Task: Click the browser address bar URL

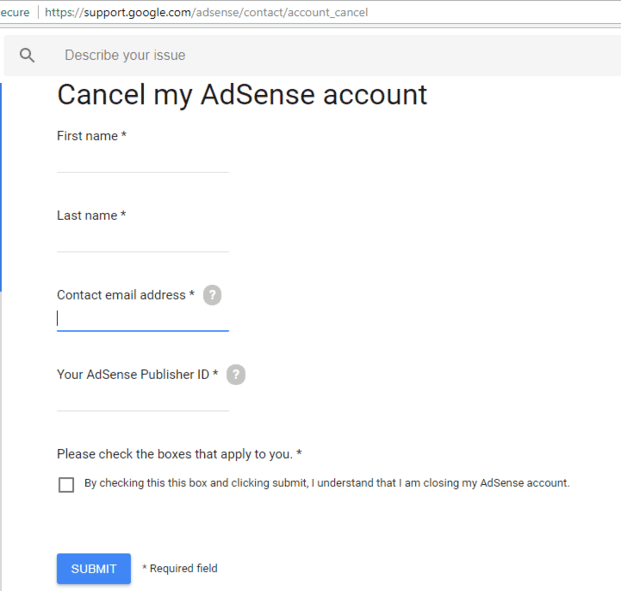Action: pos(206,13)
